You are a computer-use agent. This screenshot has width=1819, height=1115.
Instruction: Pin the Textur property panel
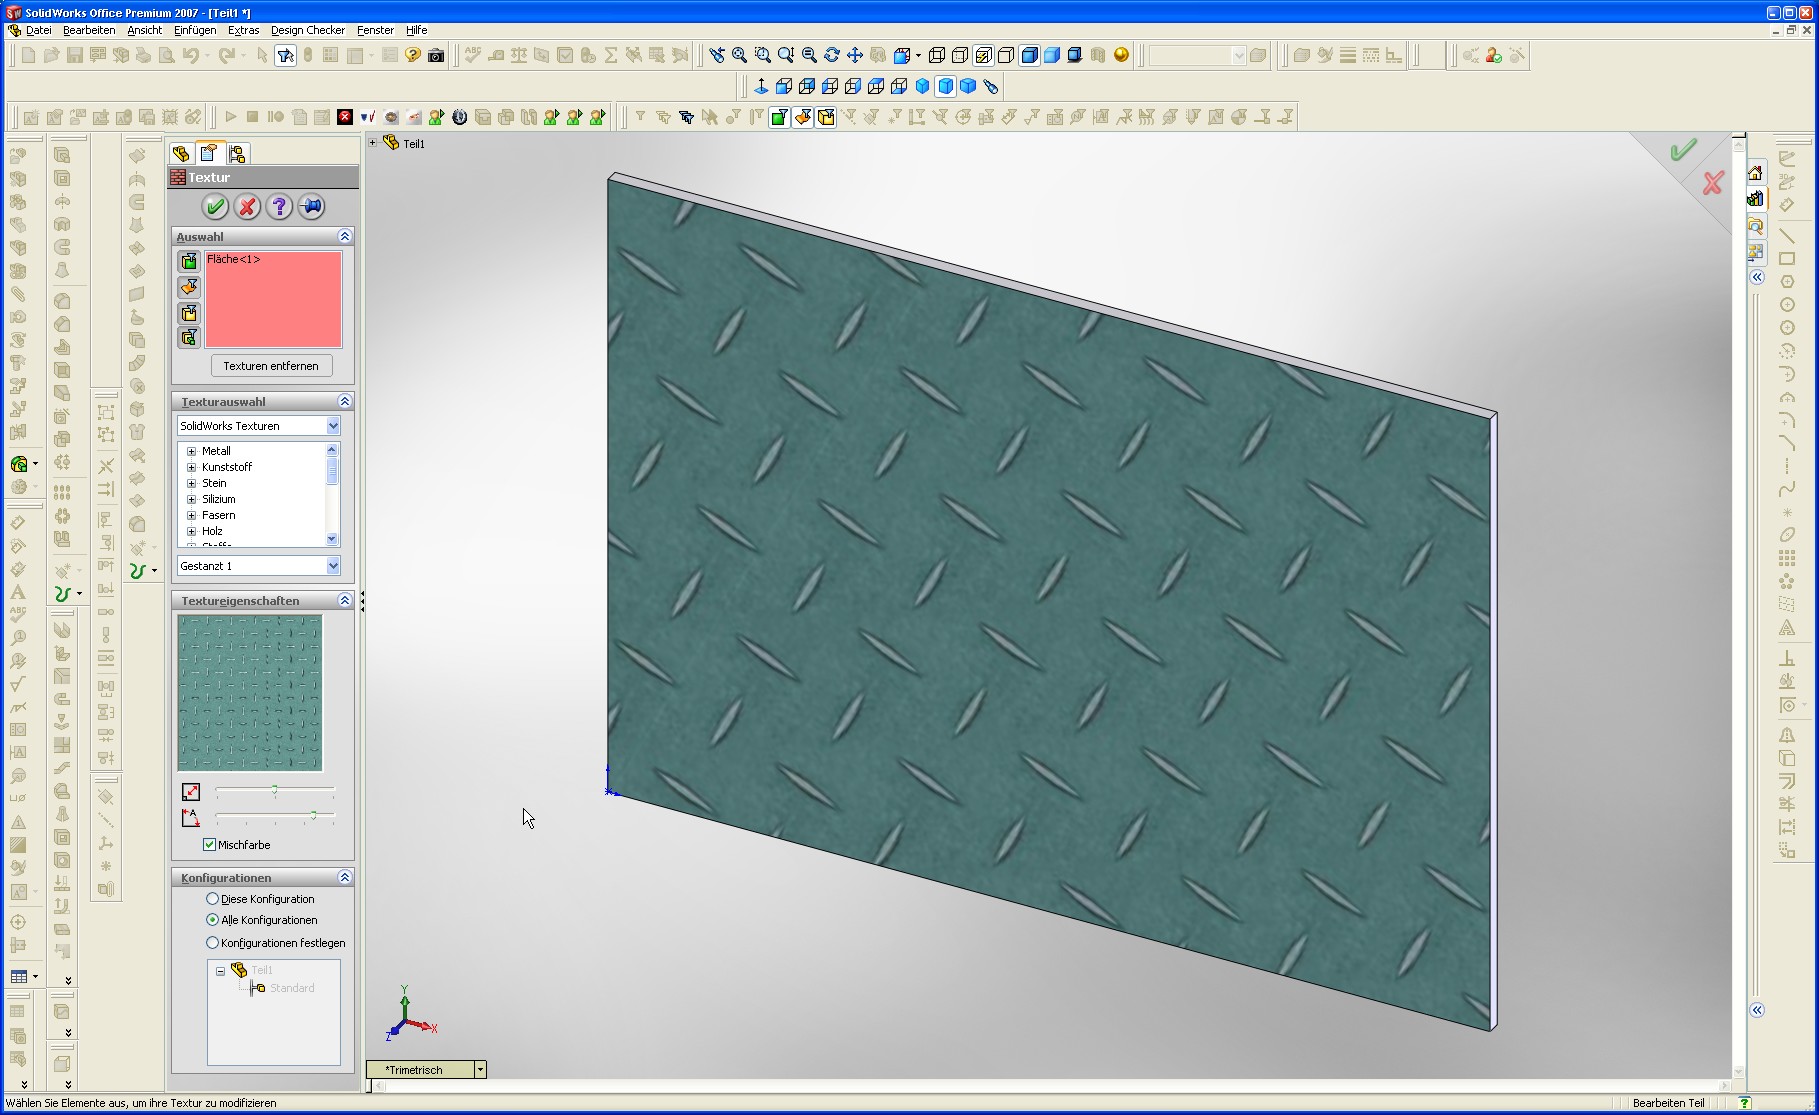point(311,207)
